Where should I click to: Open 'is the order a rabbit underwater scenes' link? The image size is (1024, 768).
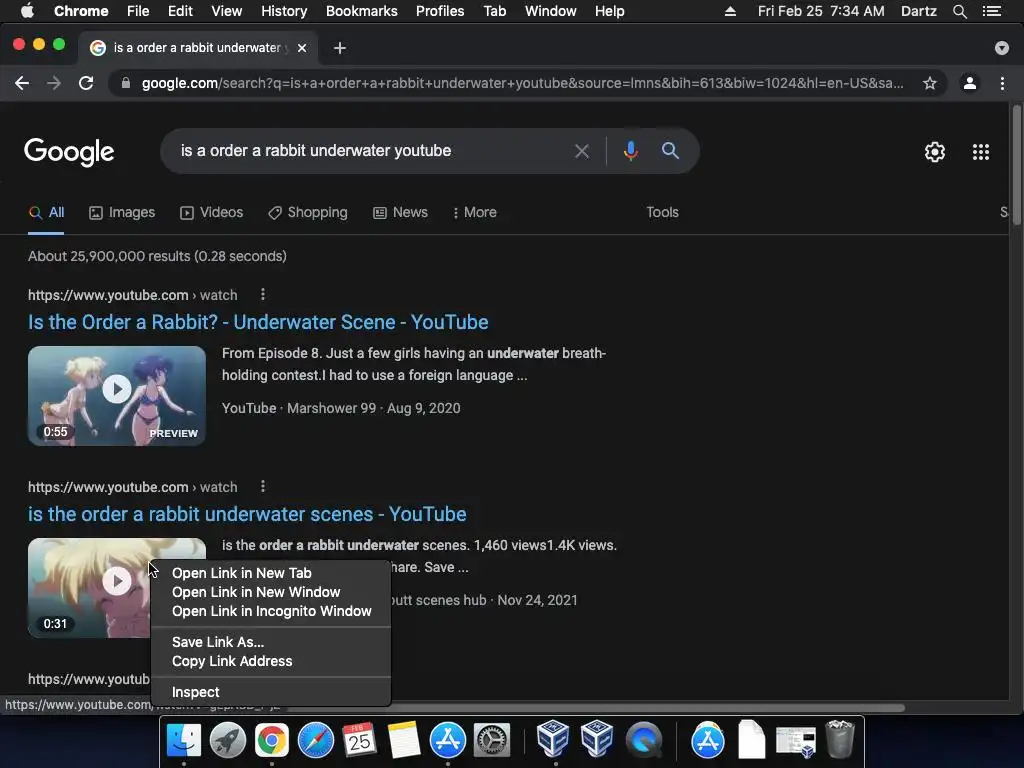(x=247, y=514)
